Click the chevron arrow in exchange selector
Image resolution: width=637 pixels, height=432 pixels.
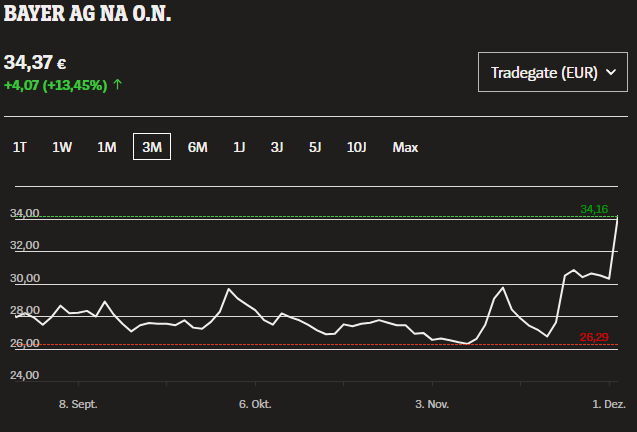(611, 72)
